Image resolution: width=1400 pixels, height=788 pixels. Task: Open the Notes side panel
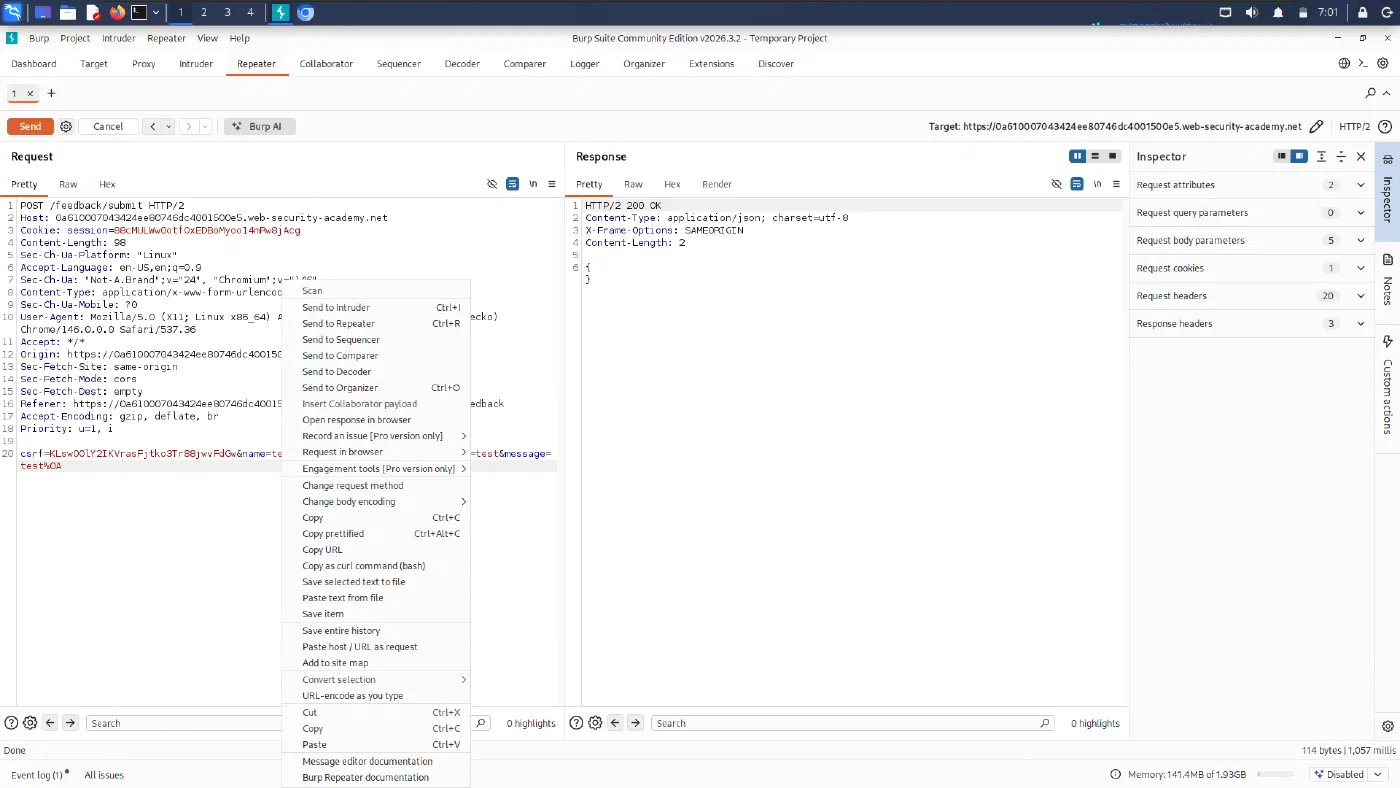pos(1387,281)
